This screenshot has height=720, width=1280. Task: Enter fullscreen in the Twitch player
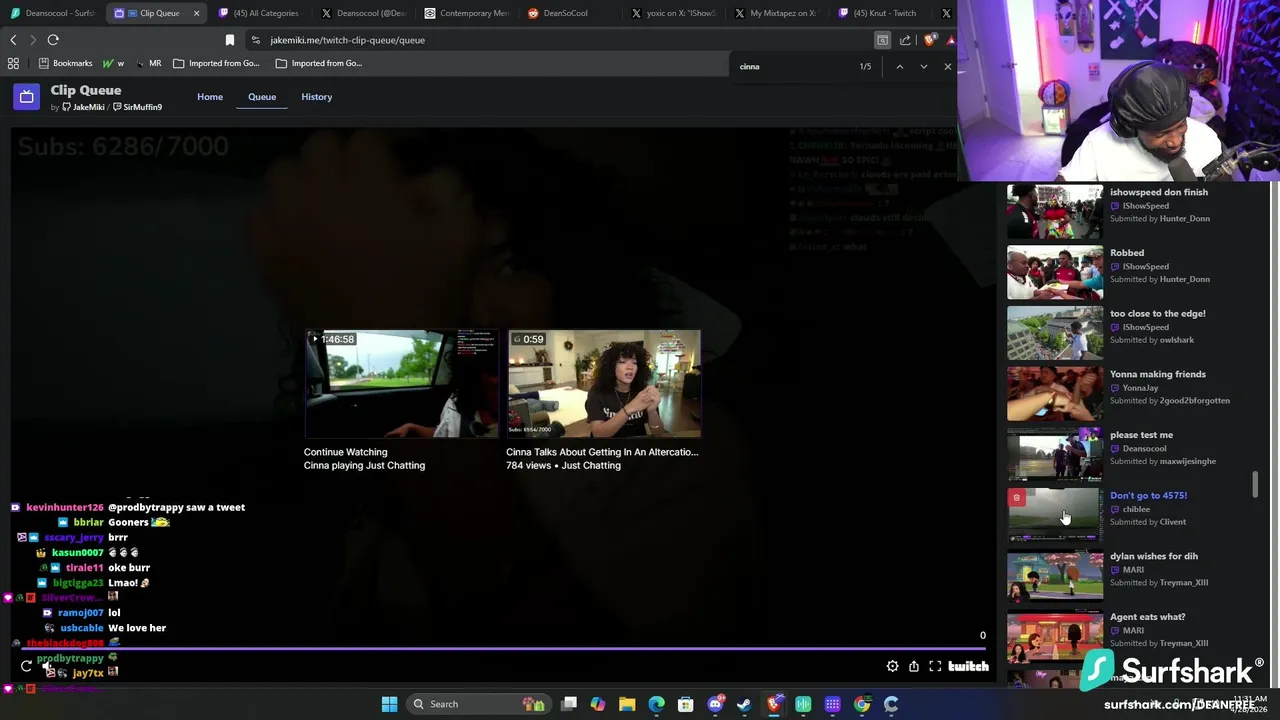click(x=935, y=666)
